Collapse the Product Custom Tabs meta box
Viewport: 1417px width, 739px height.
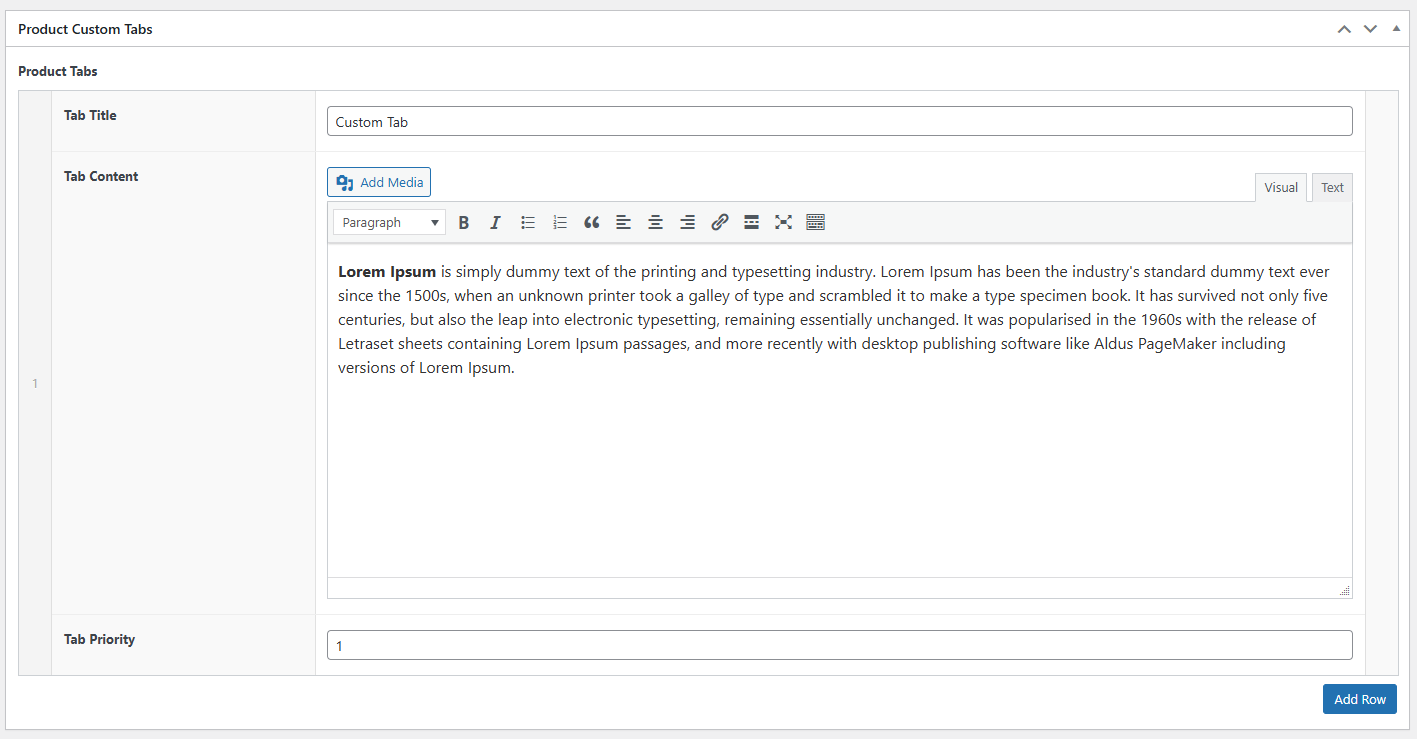pyautogui.click(x=1396, y=29)
